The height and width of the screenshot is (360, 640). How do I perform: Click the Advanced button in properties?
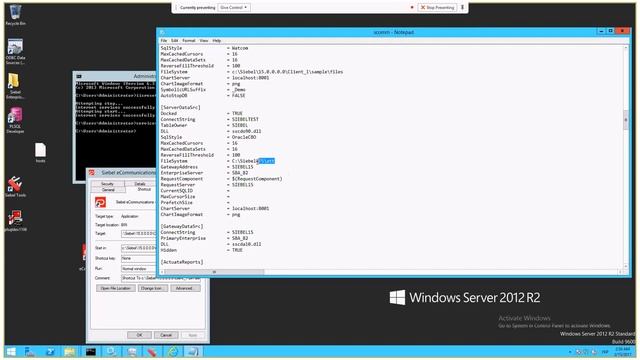[x=184, y=288]
